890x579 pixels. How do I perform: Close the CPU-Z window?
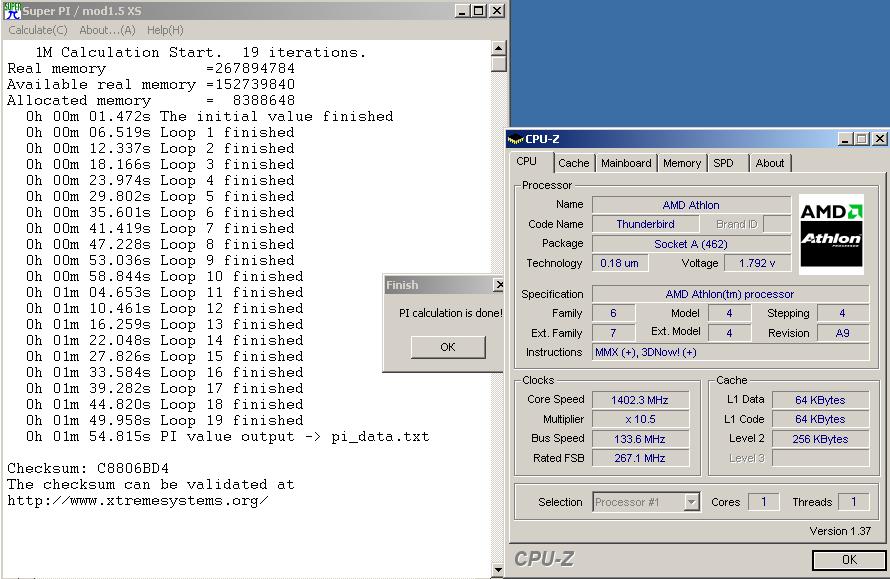click(x=879, y=139)
